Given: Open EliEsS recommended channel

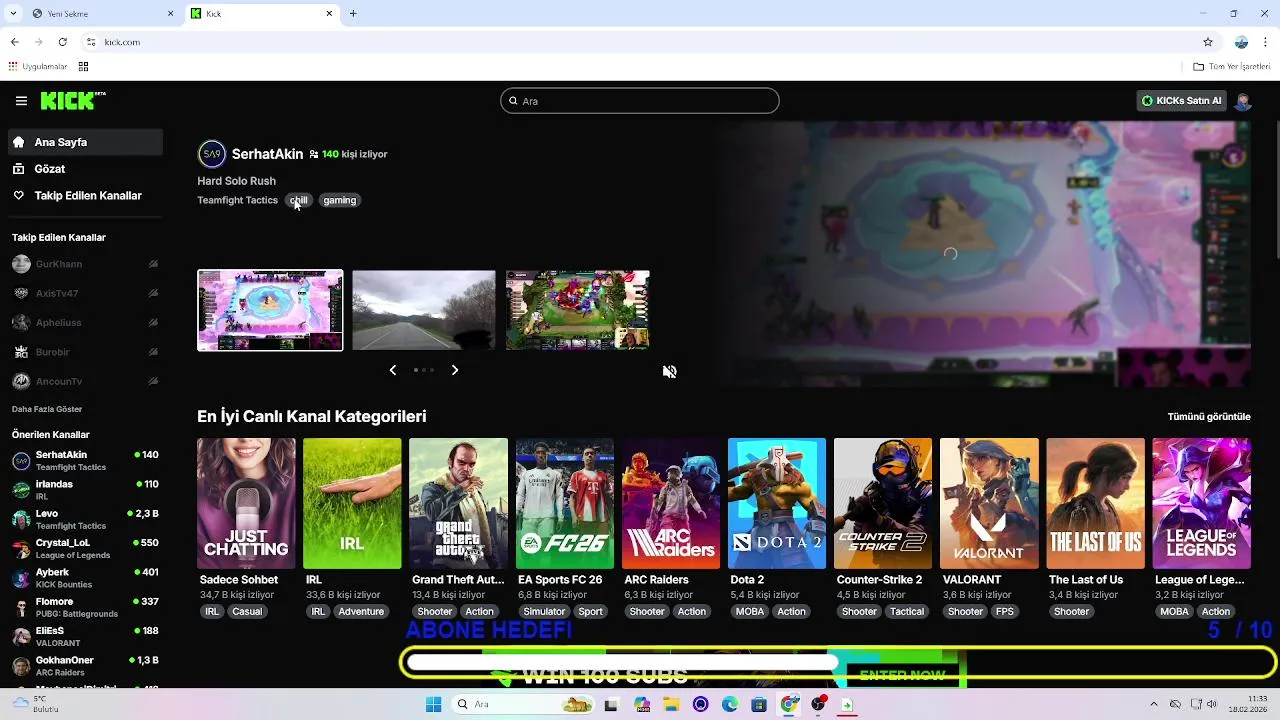Looking at the screenshot, I should tap(85, 636).
